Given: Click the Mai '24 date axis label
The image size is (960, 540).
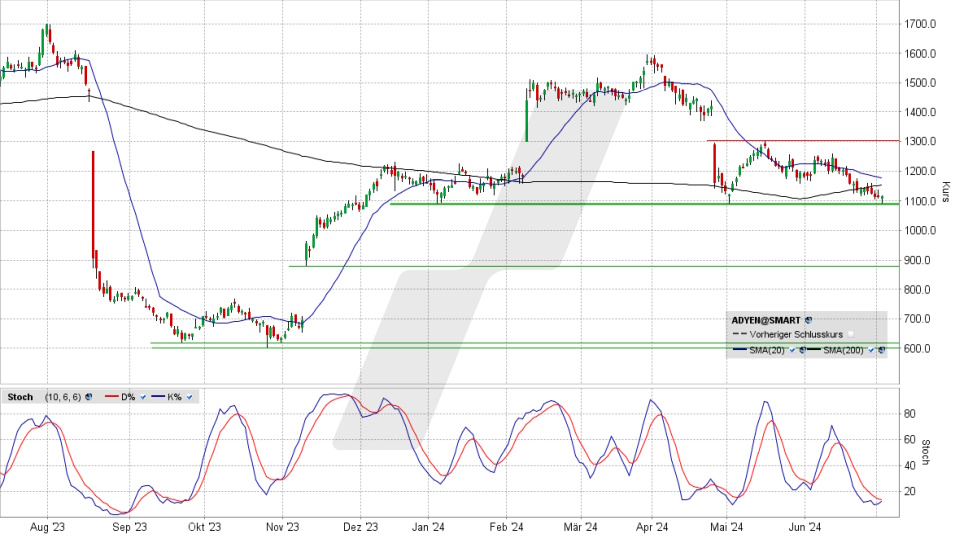Looking at the screenshot, I should coord(726,527).
